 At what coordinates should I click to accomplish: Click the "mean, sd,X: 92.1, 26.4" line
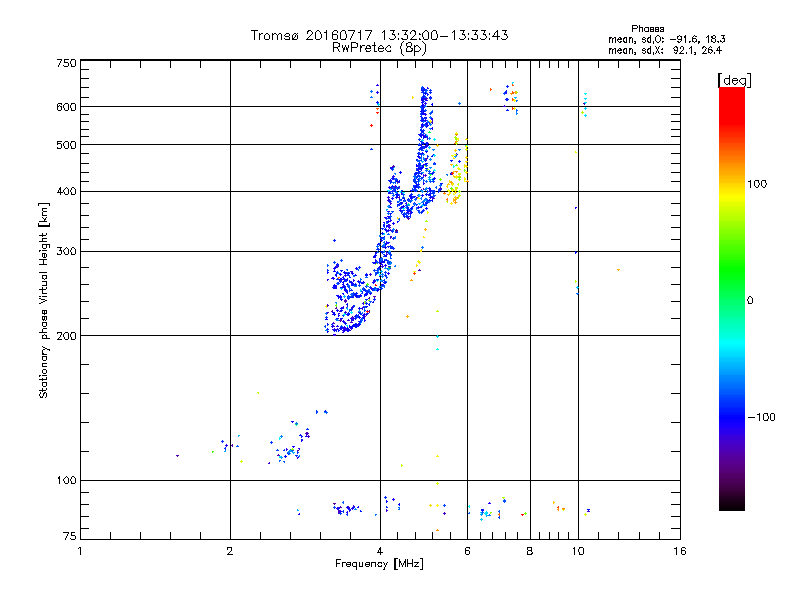click(x=665, y=50)
